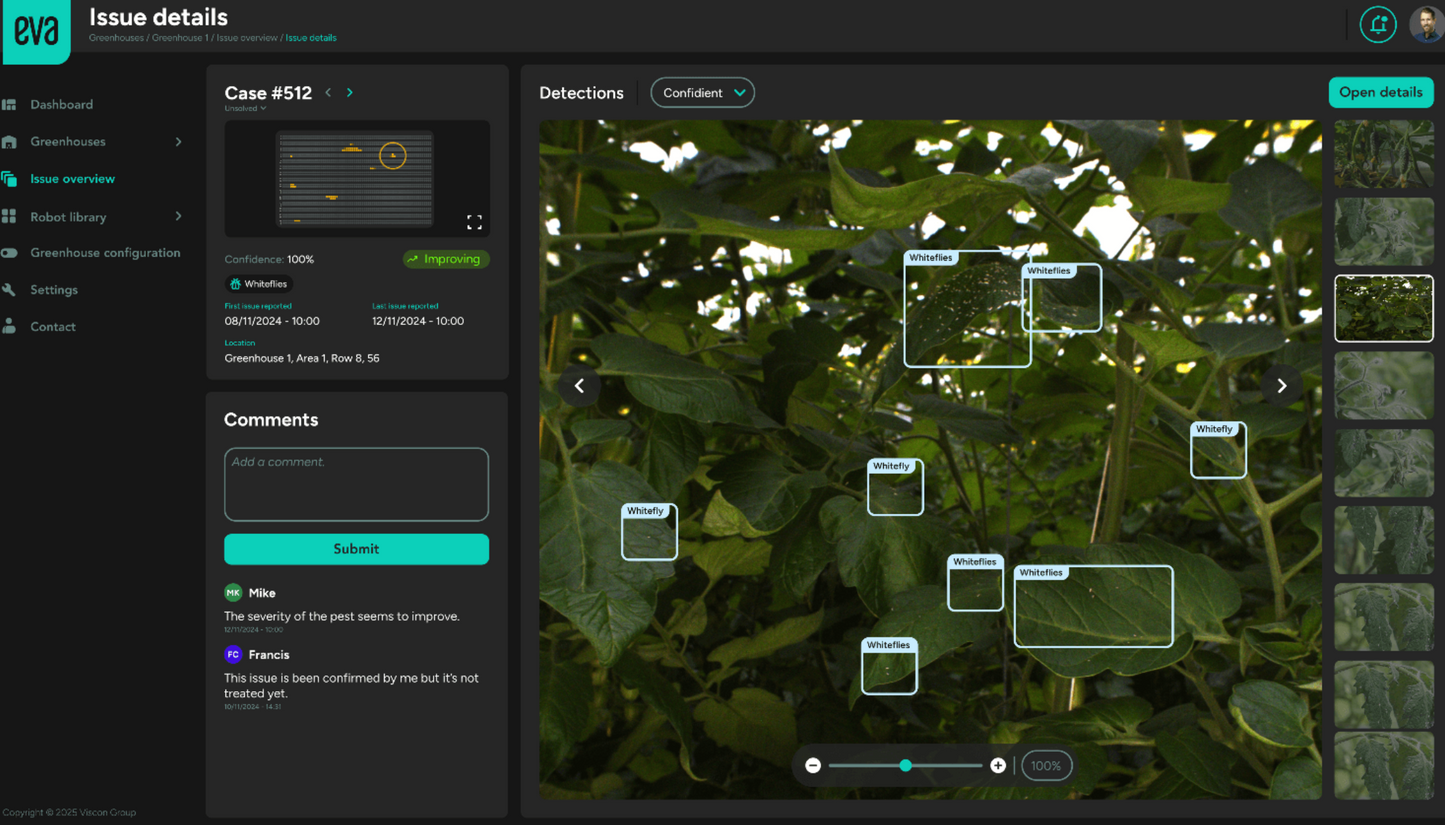Image resolution: width=1445 pixels, height=825 pixels.
Task: Expand the heatmap with the fullscreen icon
Action: (474, 222)
